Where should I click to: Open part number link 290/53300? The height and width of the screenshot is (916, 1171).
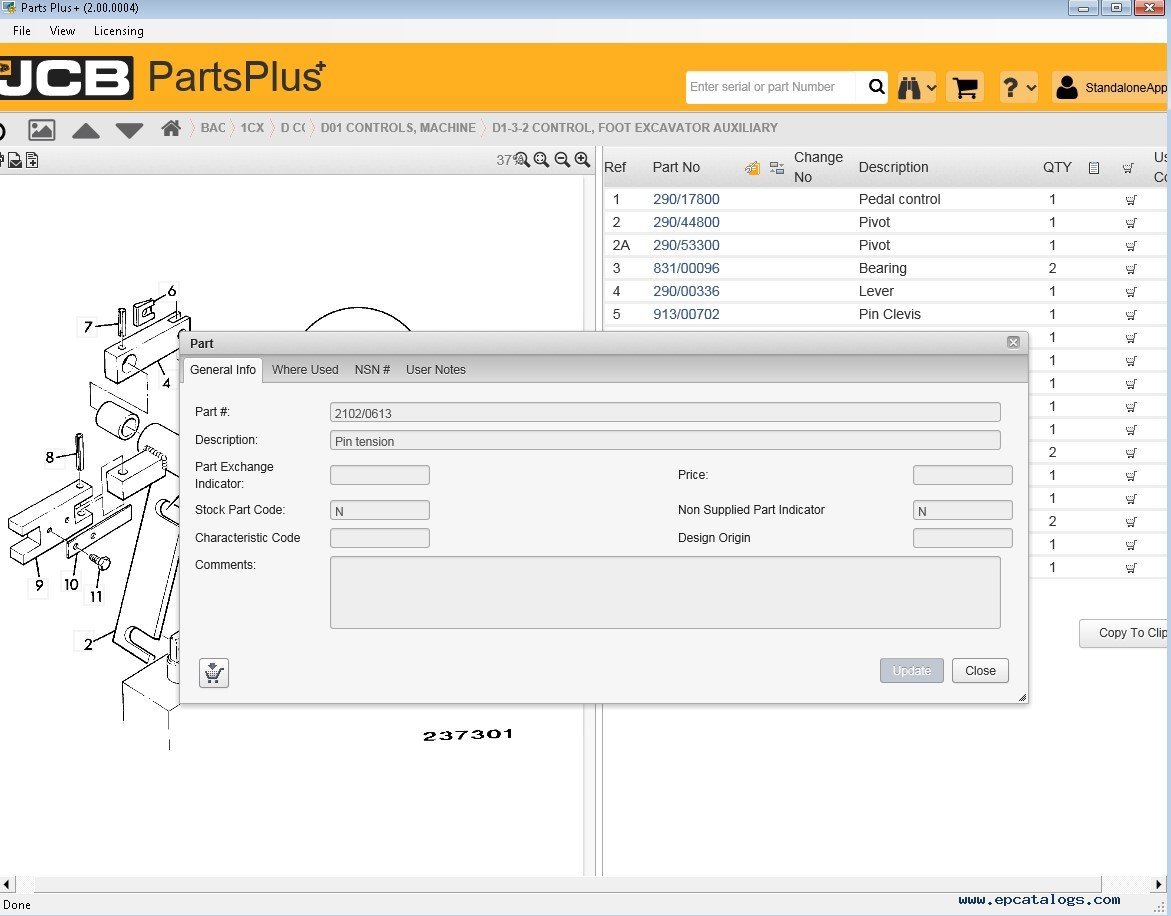point(686,246)
